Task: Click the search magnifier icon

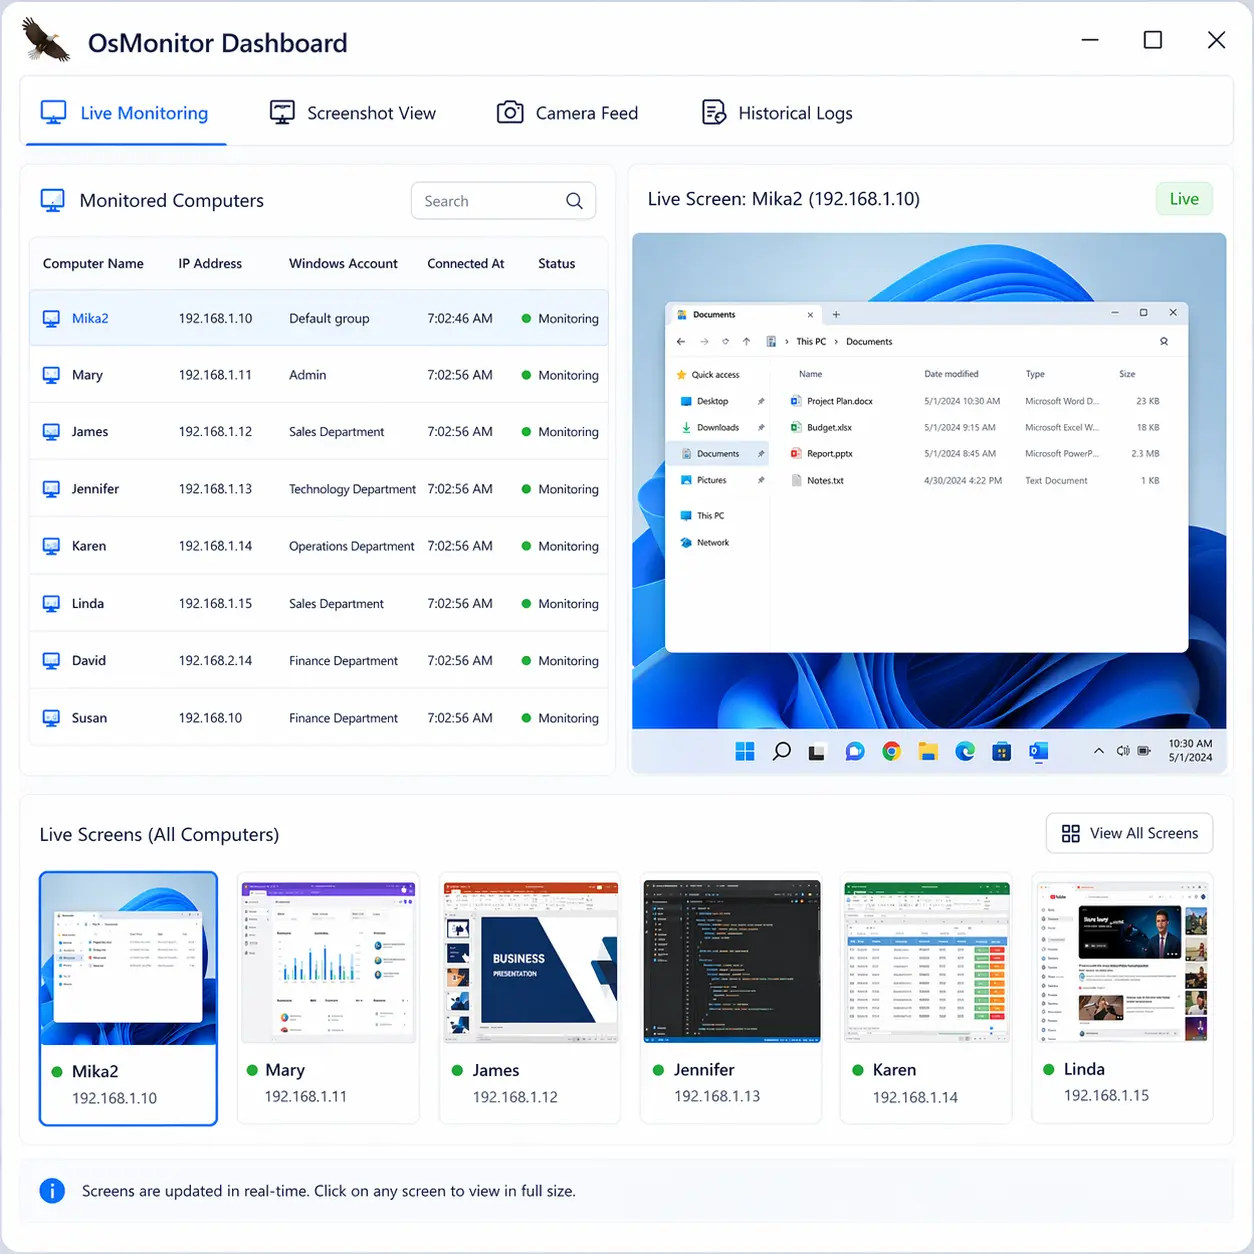Action: point(574,201)
